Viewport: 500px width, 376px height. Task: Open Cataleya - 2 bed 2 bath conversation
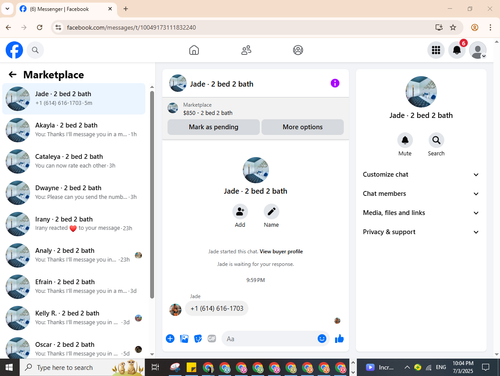74,161
